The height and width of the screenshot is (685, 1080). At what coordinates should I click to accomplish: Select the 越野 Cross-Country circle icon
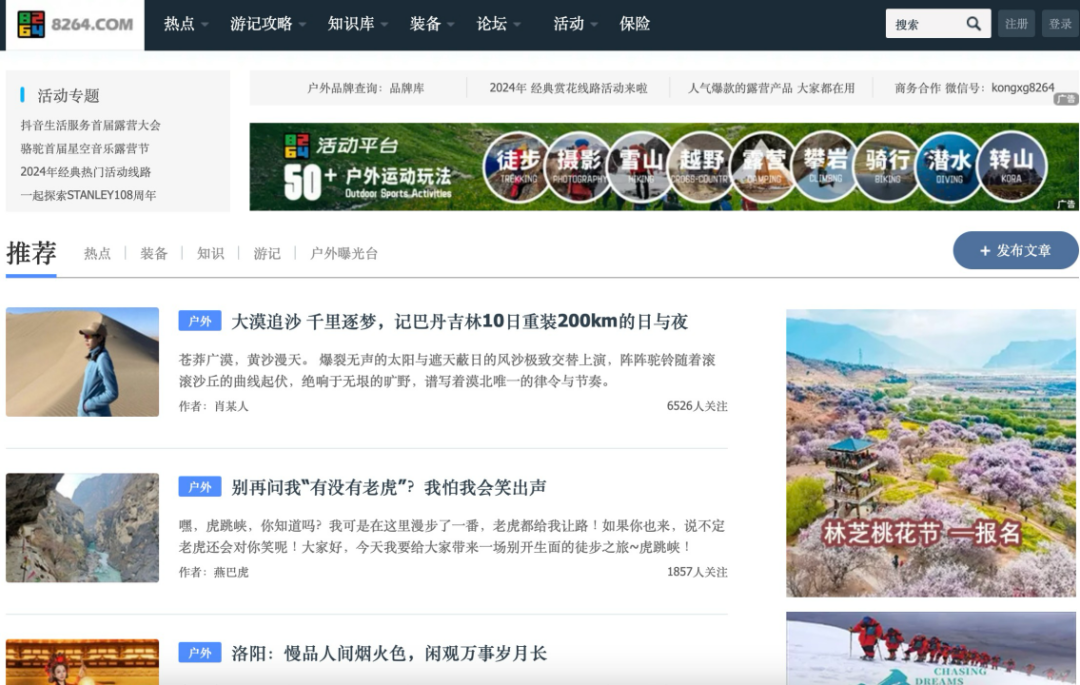702,167
